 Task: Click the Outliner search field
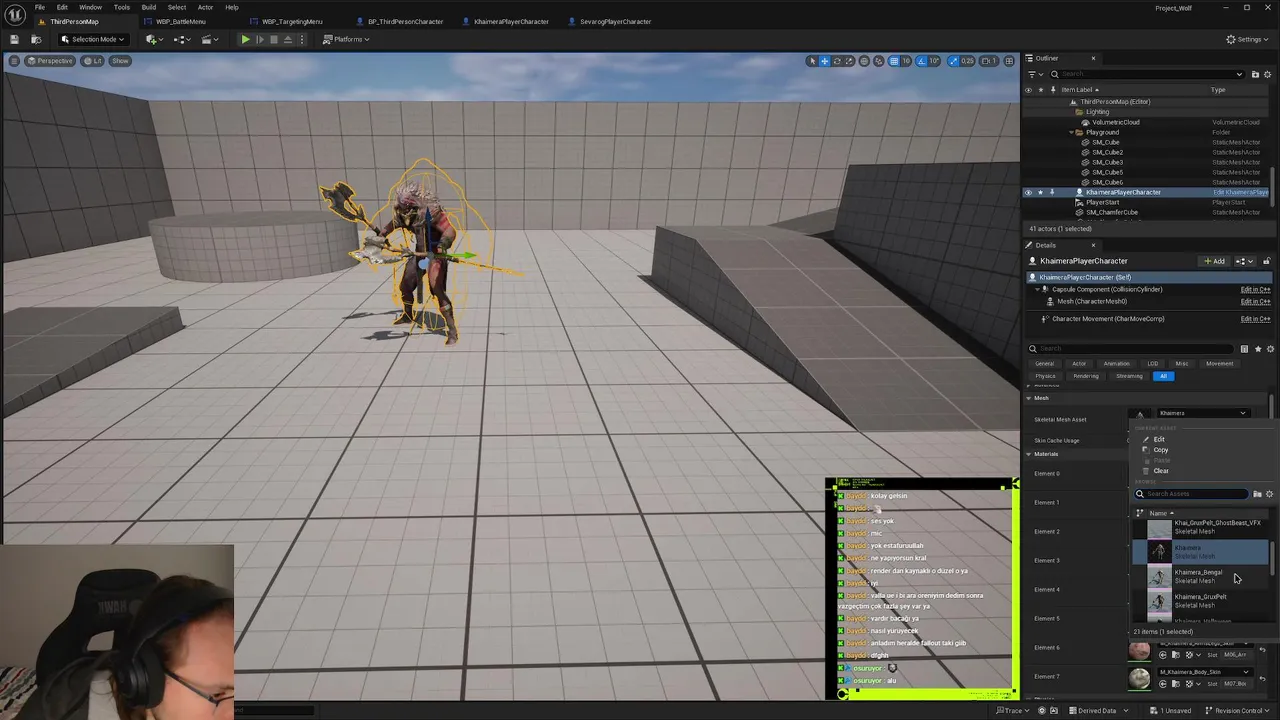tap(1147, 74)
